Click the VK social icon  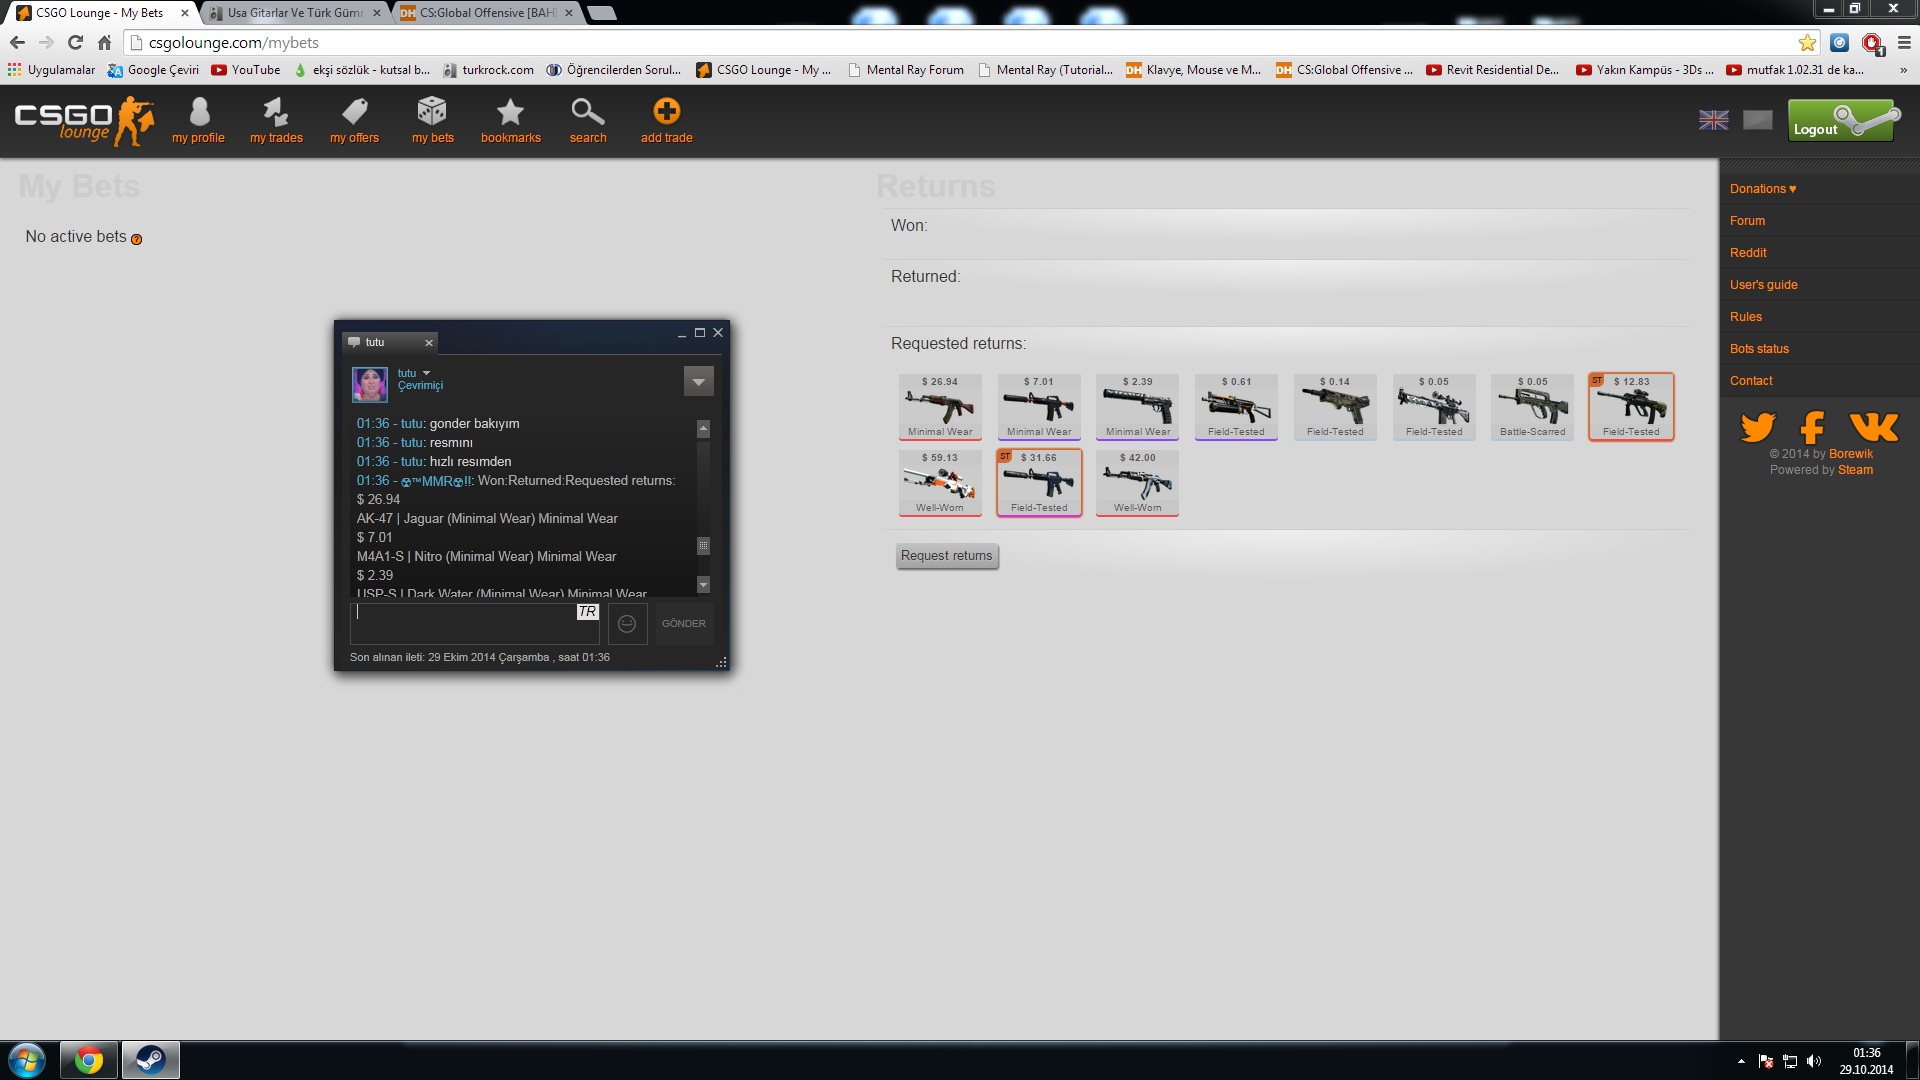[x=1873, y=427]
